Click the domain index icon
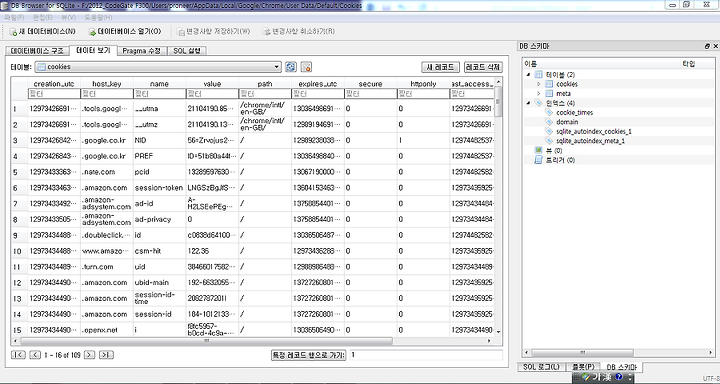 tap(549, 122)
